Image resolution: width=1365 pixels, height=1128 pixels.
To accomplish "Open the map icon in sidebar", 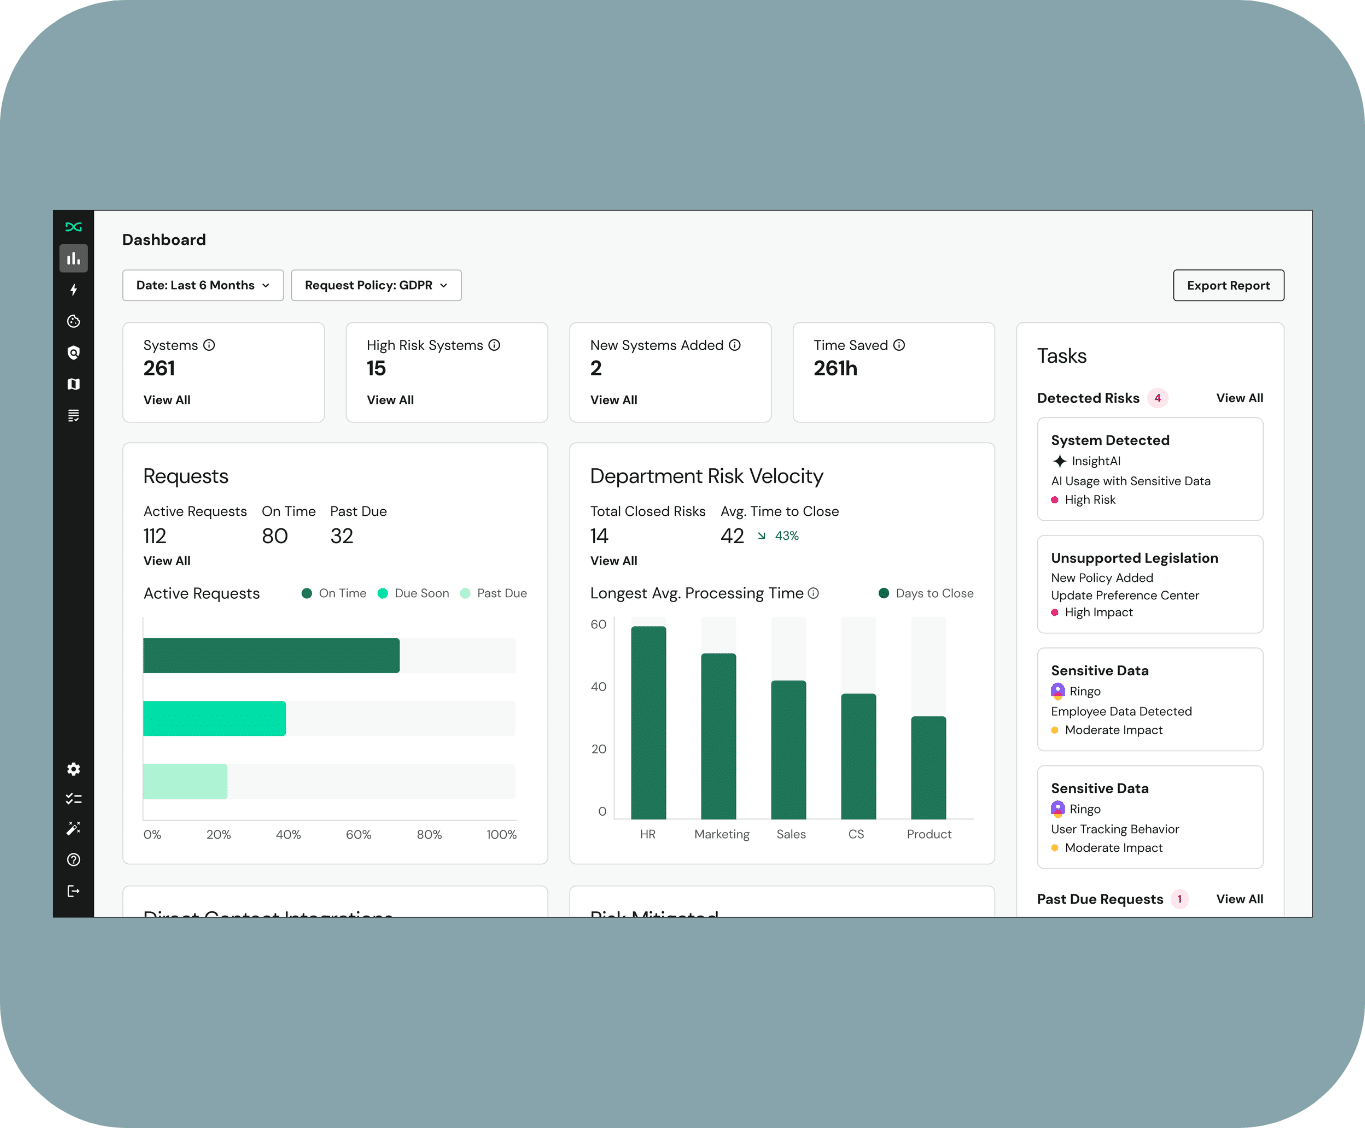I will point(73,384).
